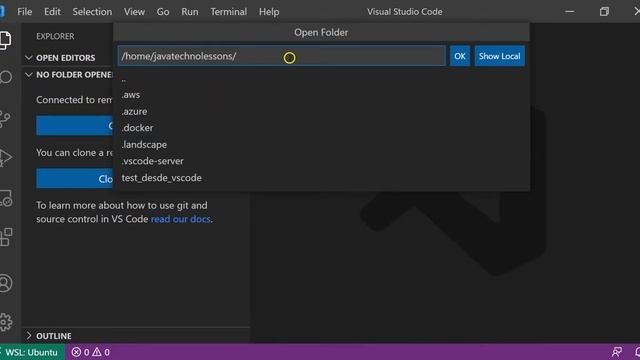Screen dimensions: 640x360
Task: Select the test_desde_vscode folder entry
Action: click(321, 178)
